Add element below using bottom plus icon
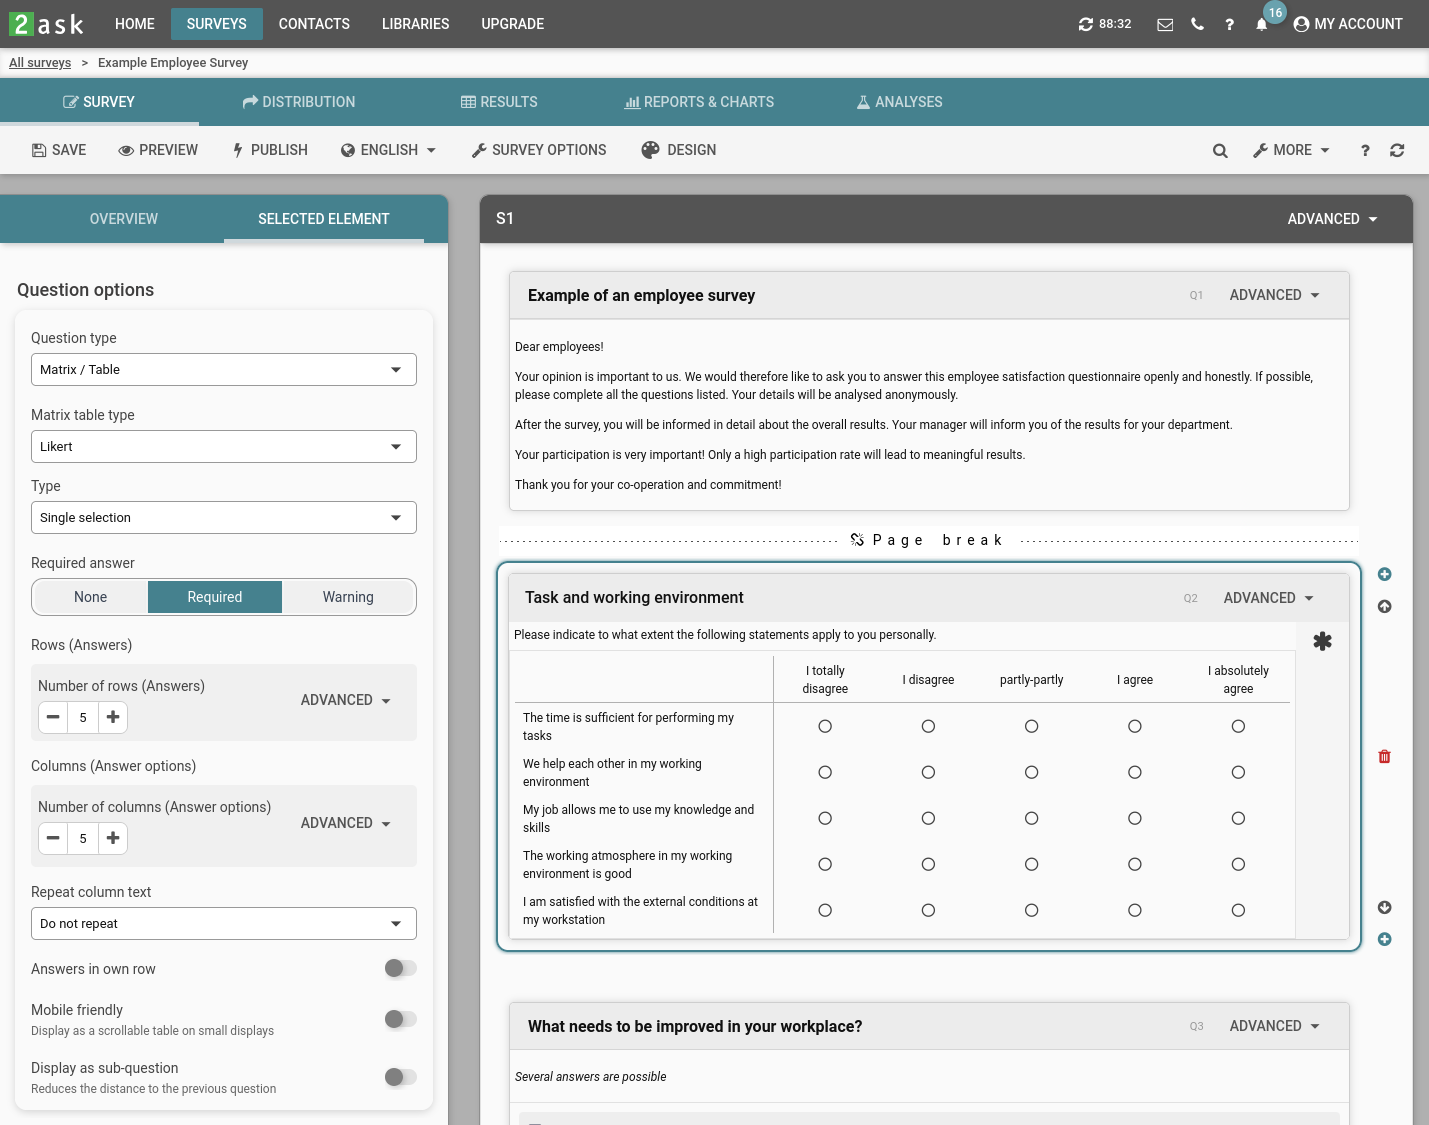 [x=1384, y=939]
